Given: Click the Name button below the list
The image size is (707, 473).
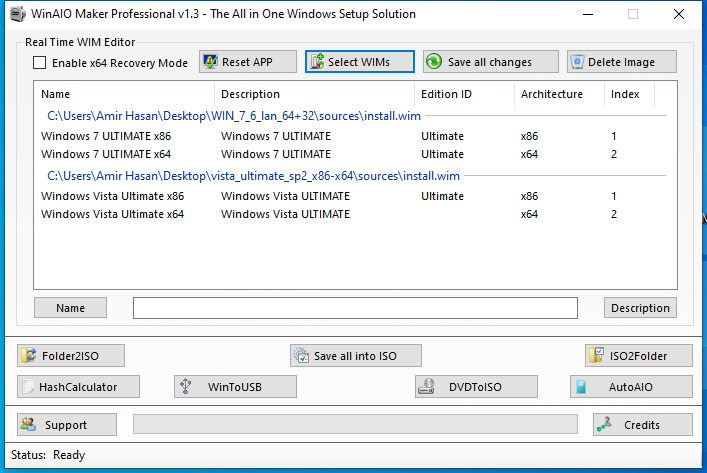Looking at the screenshot, I should coord(70,308).
